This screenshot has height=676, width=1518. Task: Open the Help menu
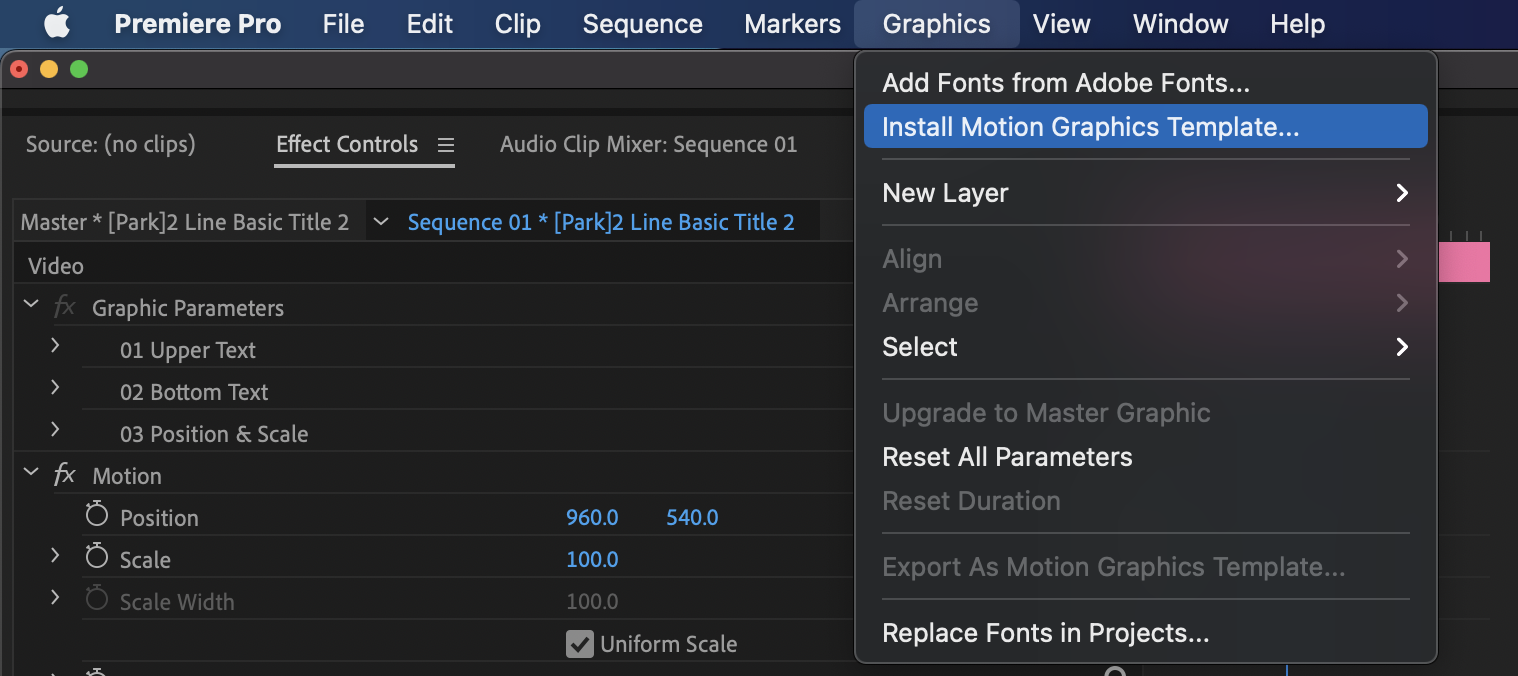click(1298, 24)
